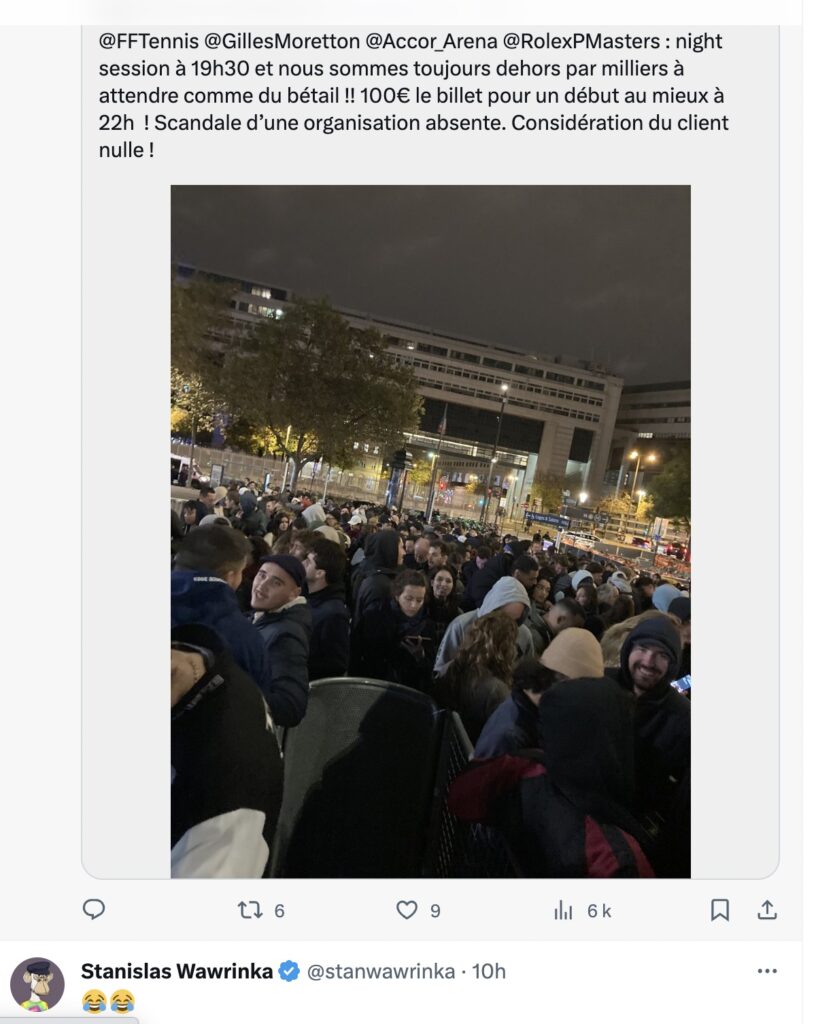The height and width of the screenshot is (1024, 816).
Task: Open the 10h timestamp link
Action: 489,971
